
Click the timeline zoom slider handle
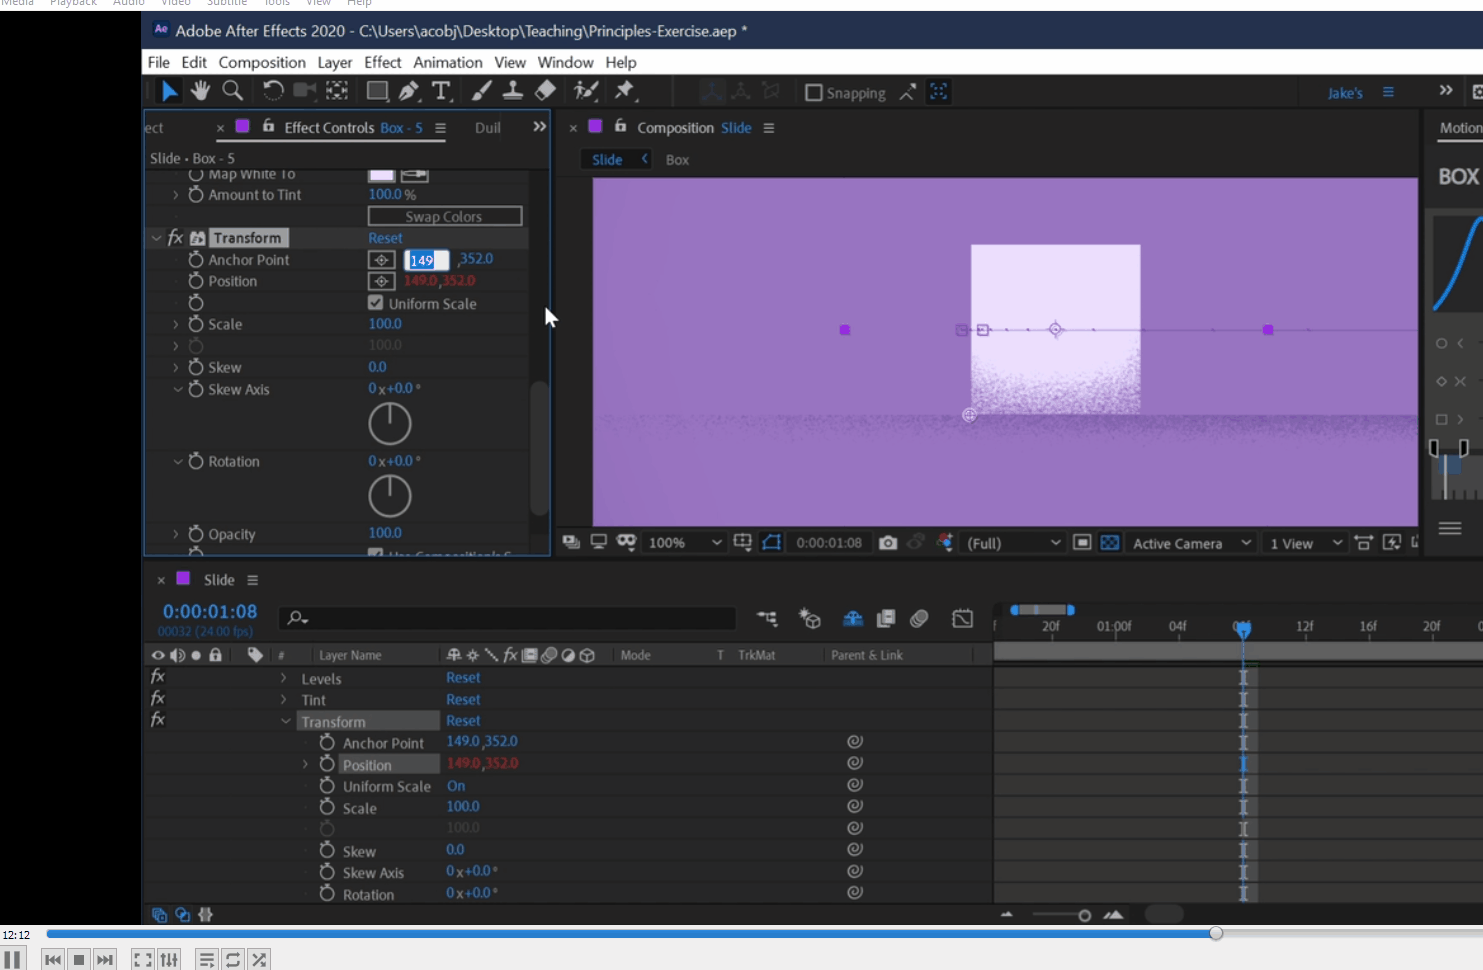(1084, 915)
